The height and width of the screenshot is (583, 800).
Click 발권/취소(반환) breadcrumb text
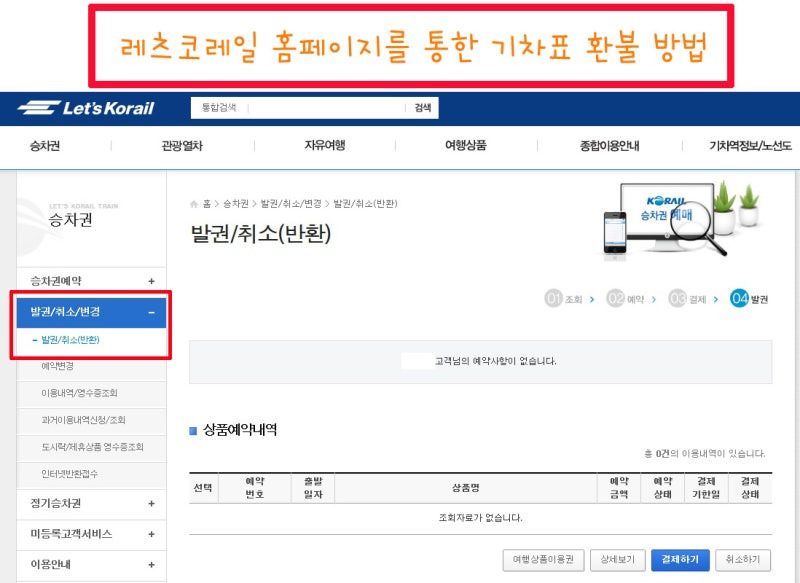365,204
